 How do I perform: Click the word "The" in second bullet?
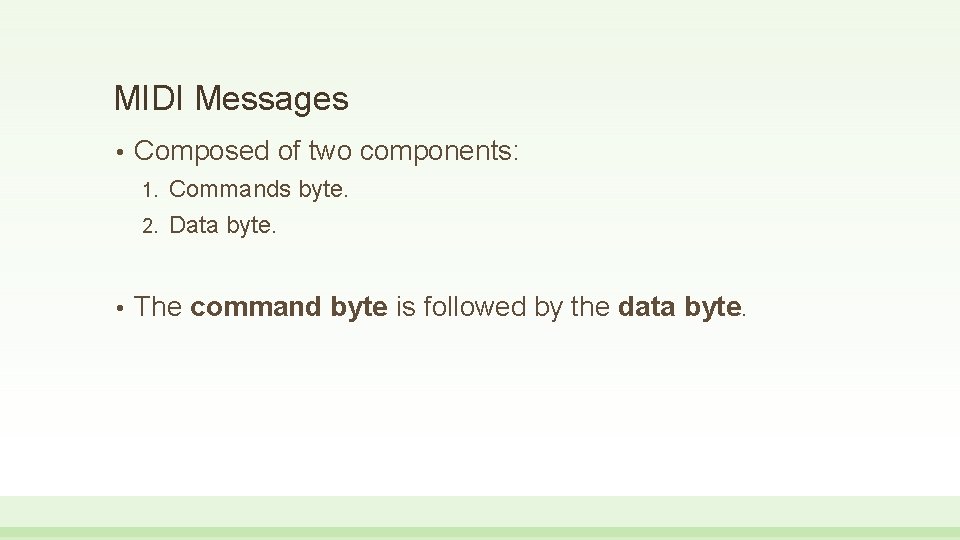tap(158, 306)
